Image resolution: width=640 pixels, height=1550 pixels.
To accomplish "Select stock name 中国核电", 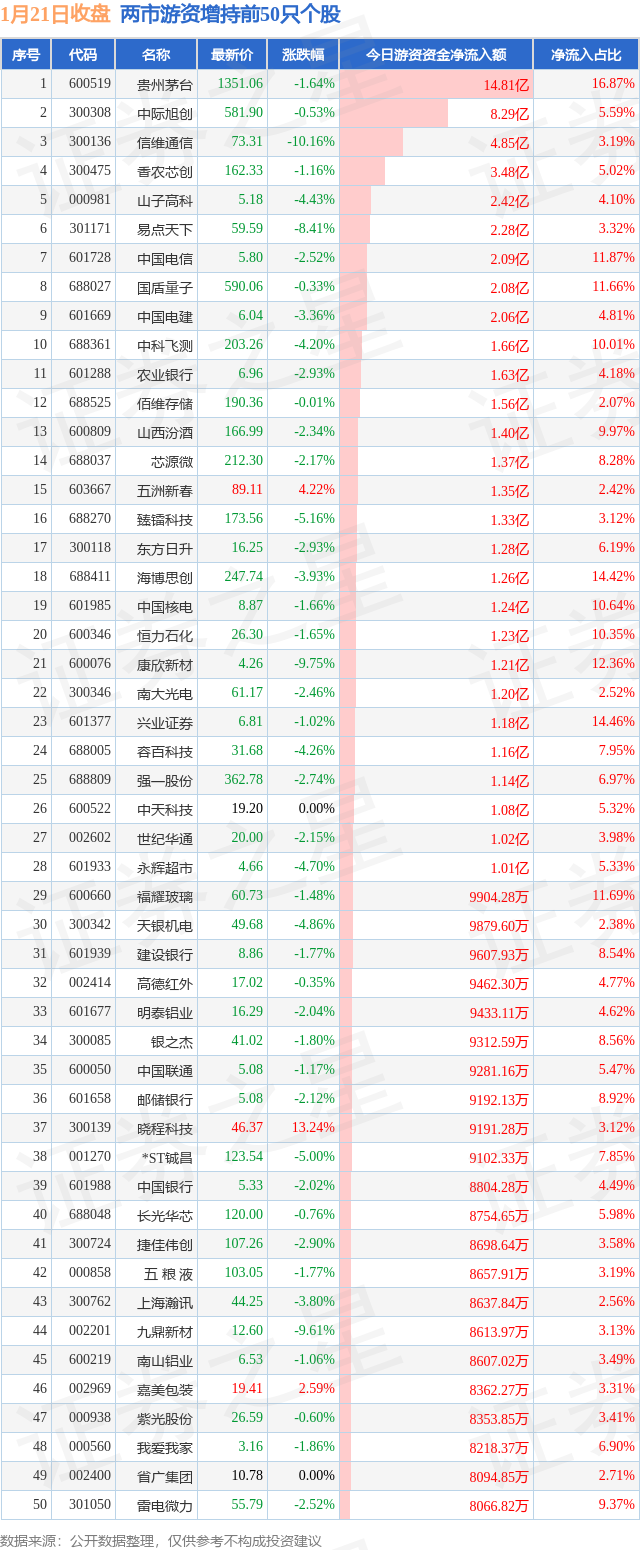I will (x=165, y=606).
